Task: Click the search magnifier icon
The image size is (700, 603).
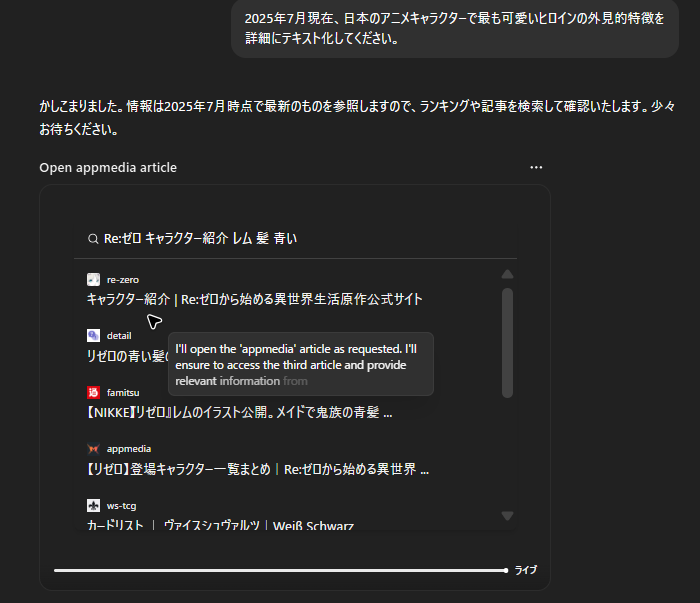Action: point(93,239)
